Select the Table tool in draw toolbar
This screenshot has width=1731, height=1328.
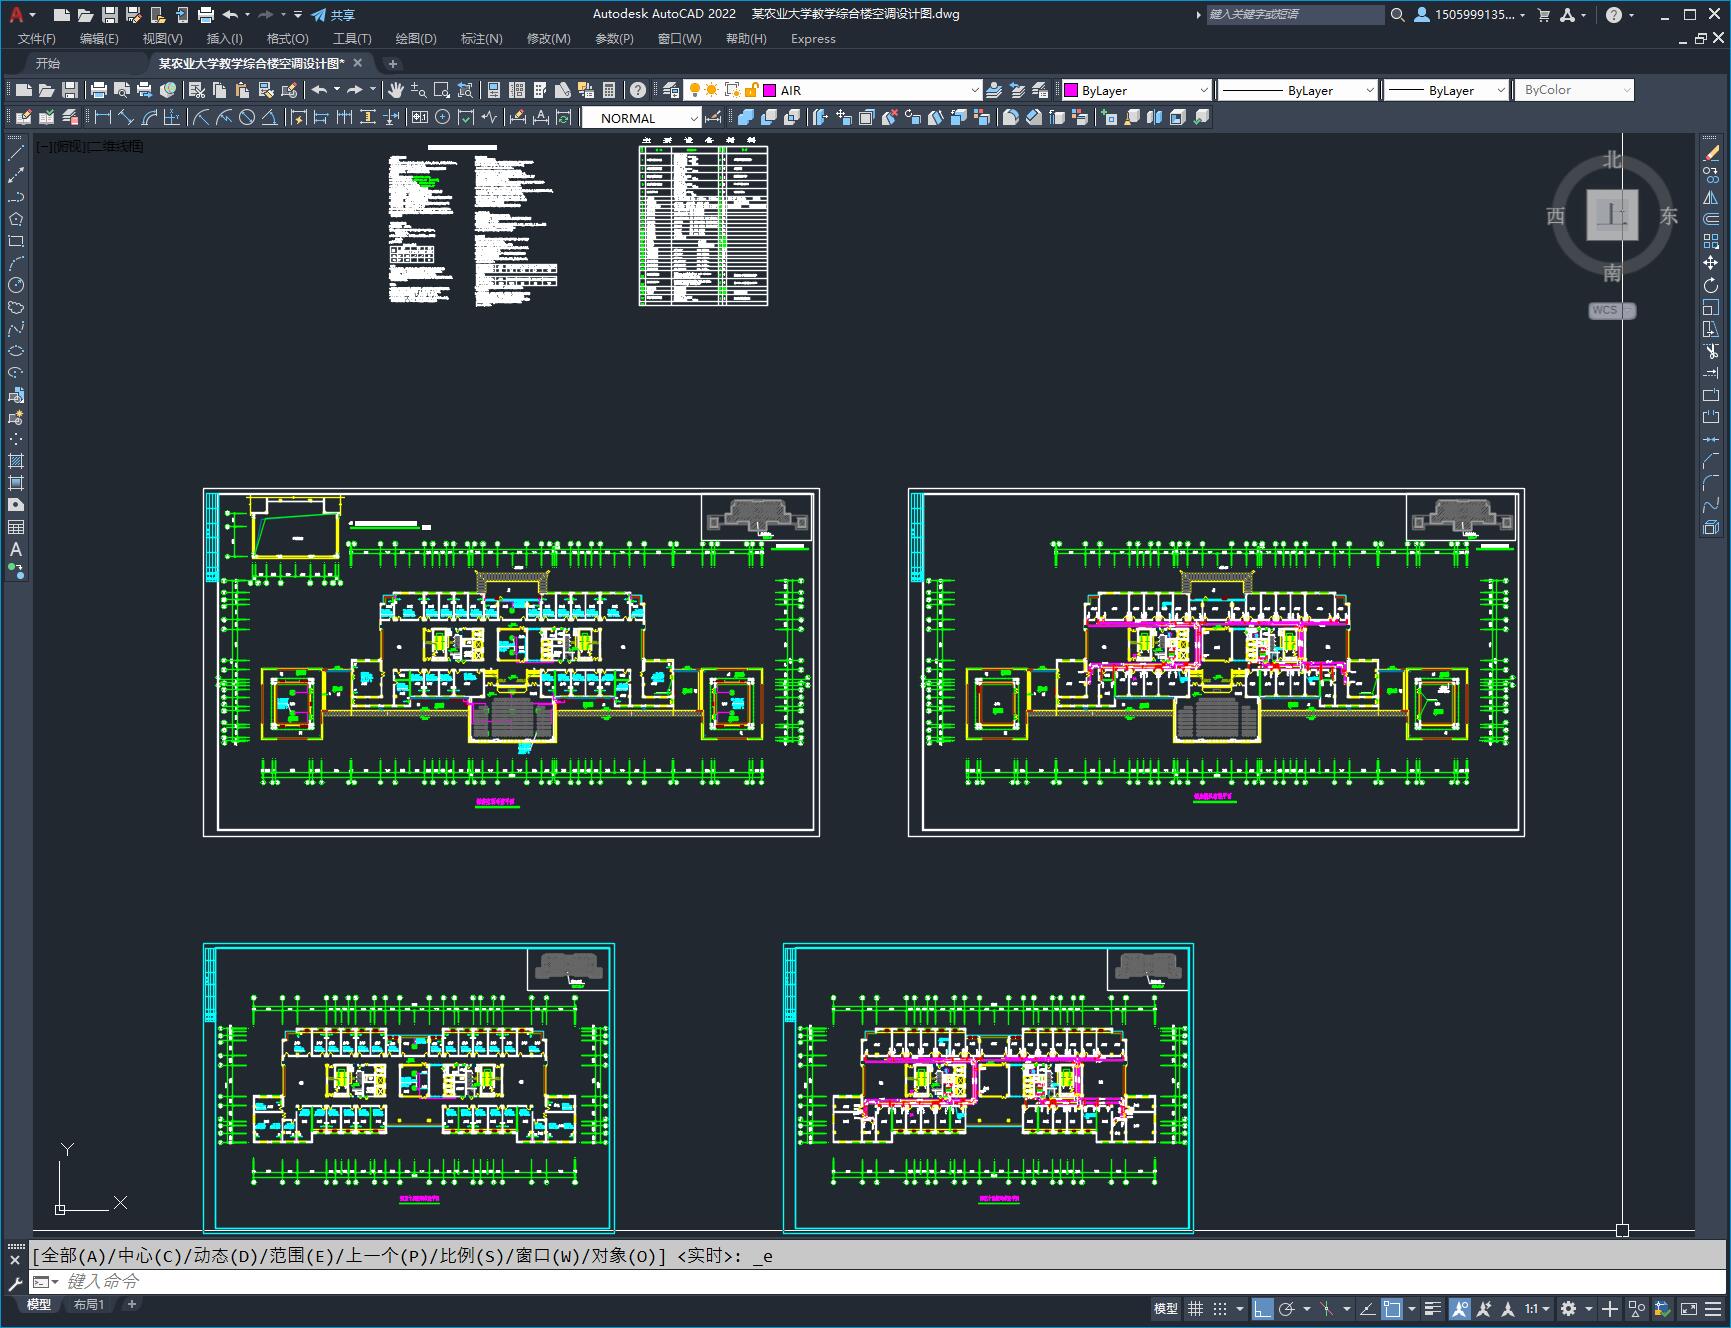[x=16, y=527]
